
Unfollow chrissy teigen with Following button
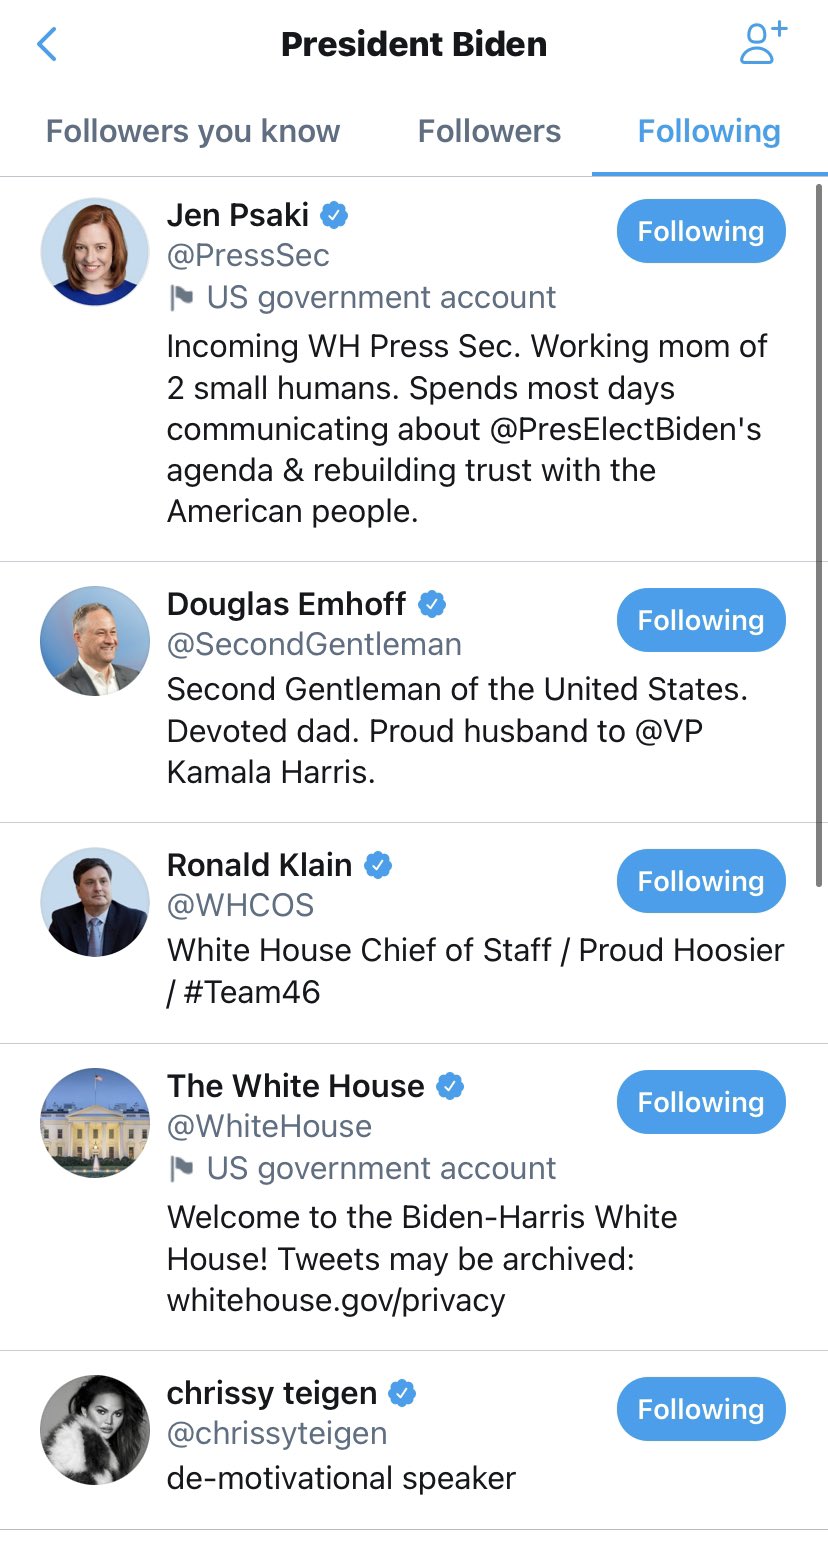[x=700, y=1409]
